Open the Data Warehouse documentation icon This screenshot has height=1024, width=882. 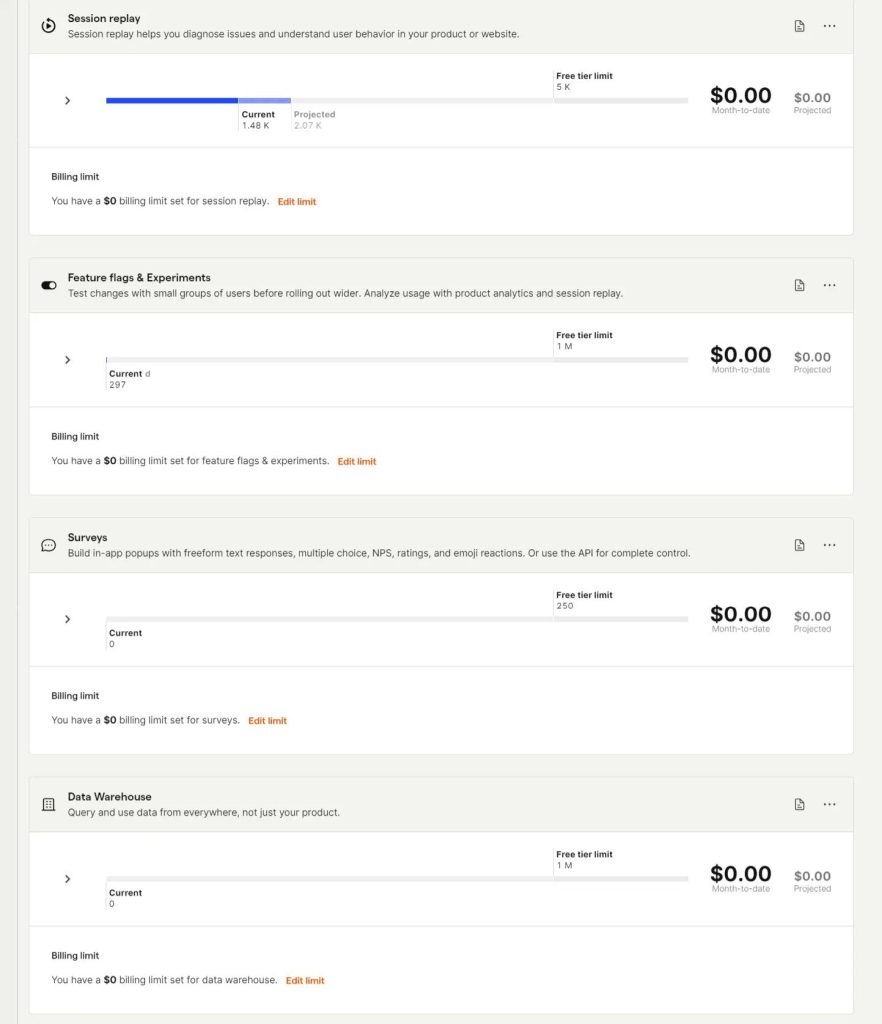click(799, 805)
